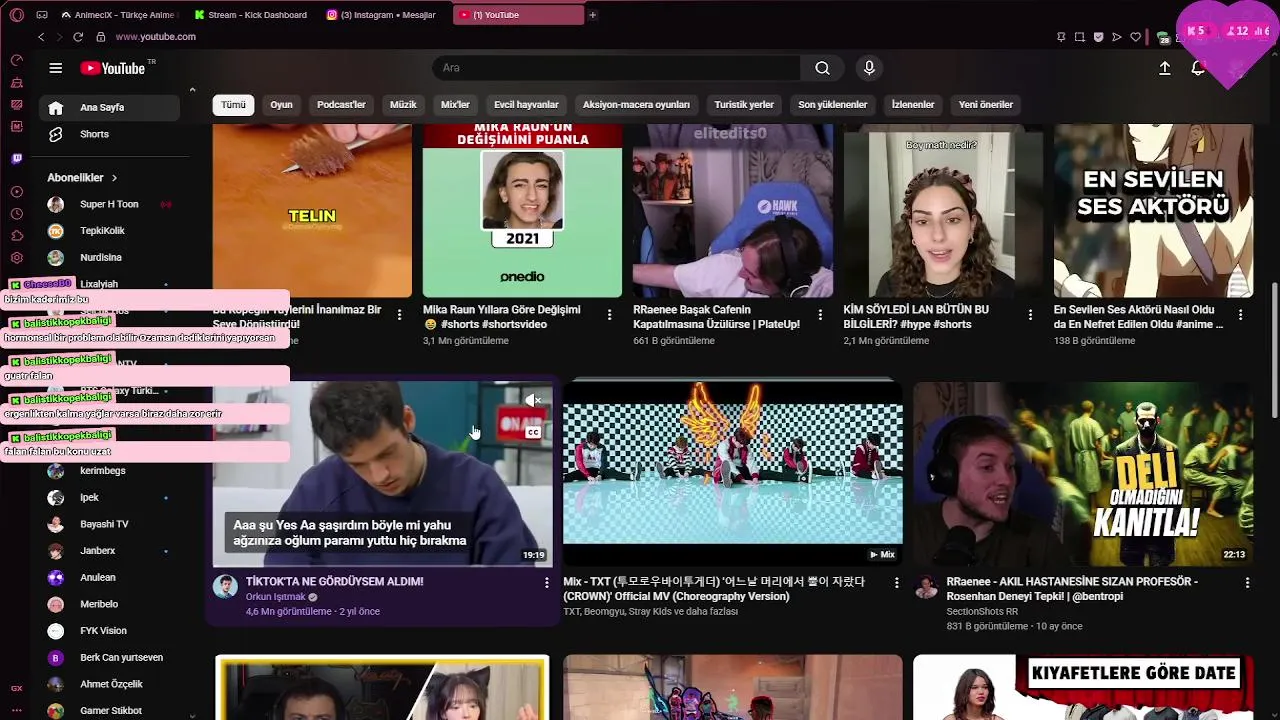Open the YouTube hamburger guide menu
Screen dimensions: 1280x720
56,68
